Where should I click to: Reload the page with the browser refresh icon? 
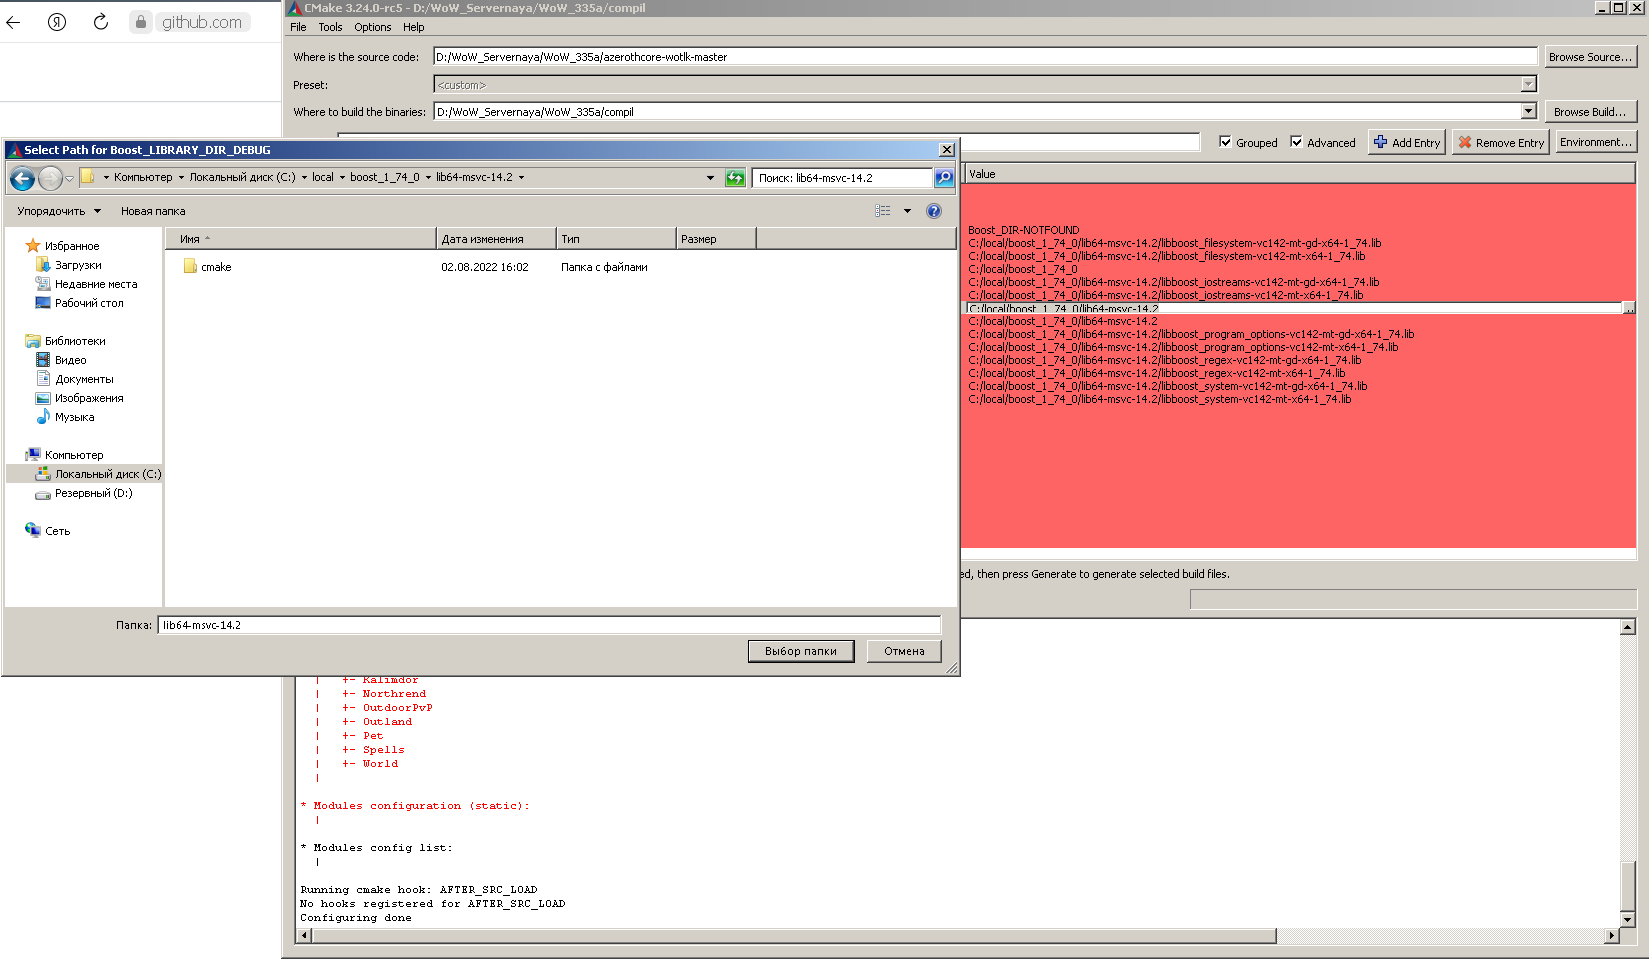click(100, 21)
